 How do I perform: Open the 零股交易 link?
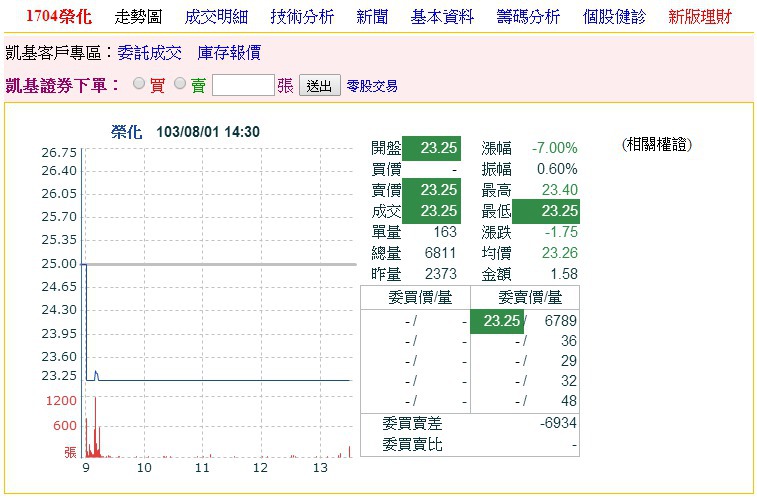pos(372,86)
